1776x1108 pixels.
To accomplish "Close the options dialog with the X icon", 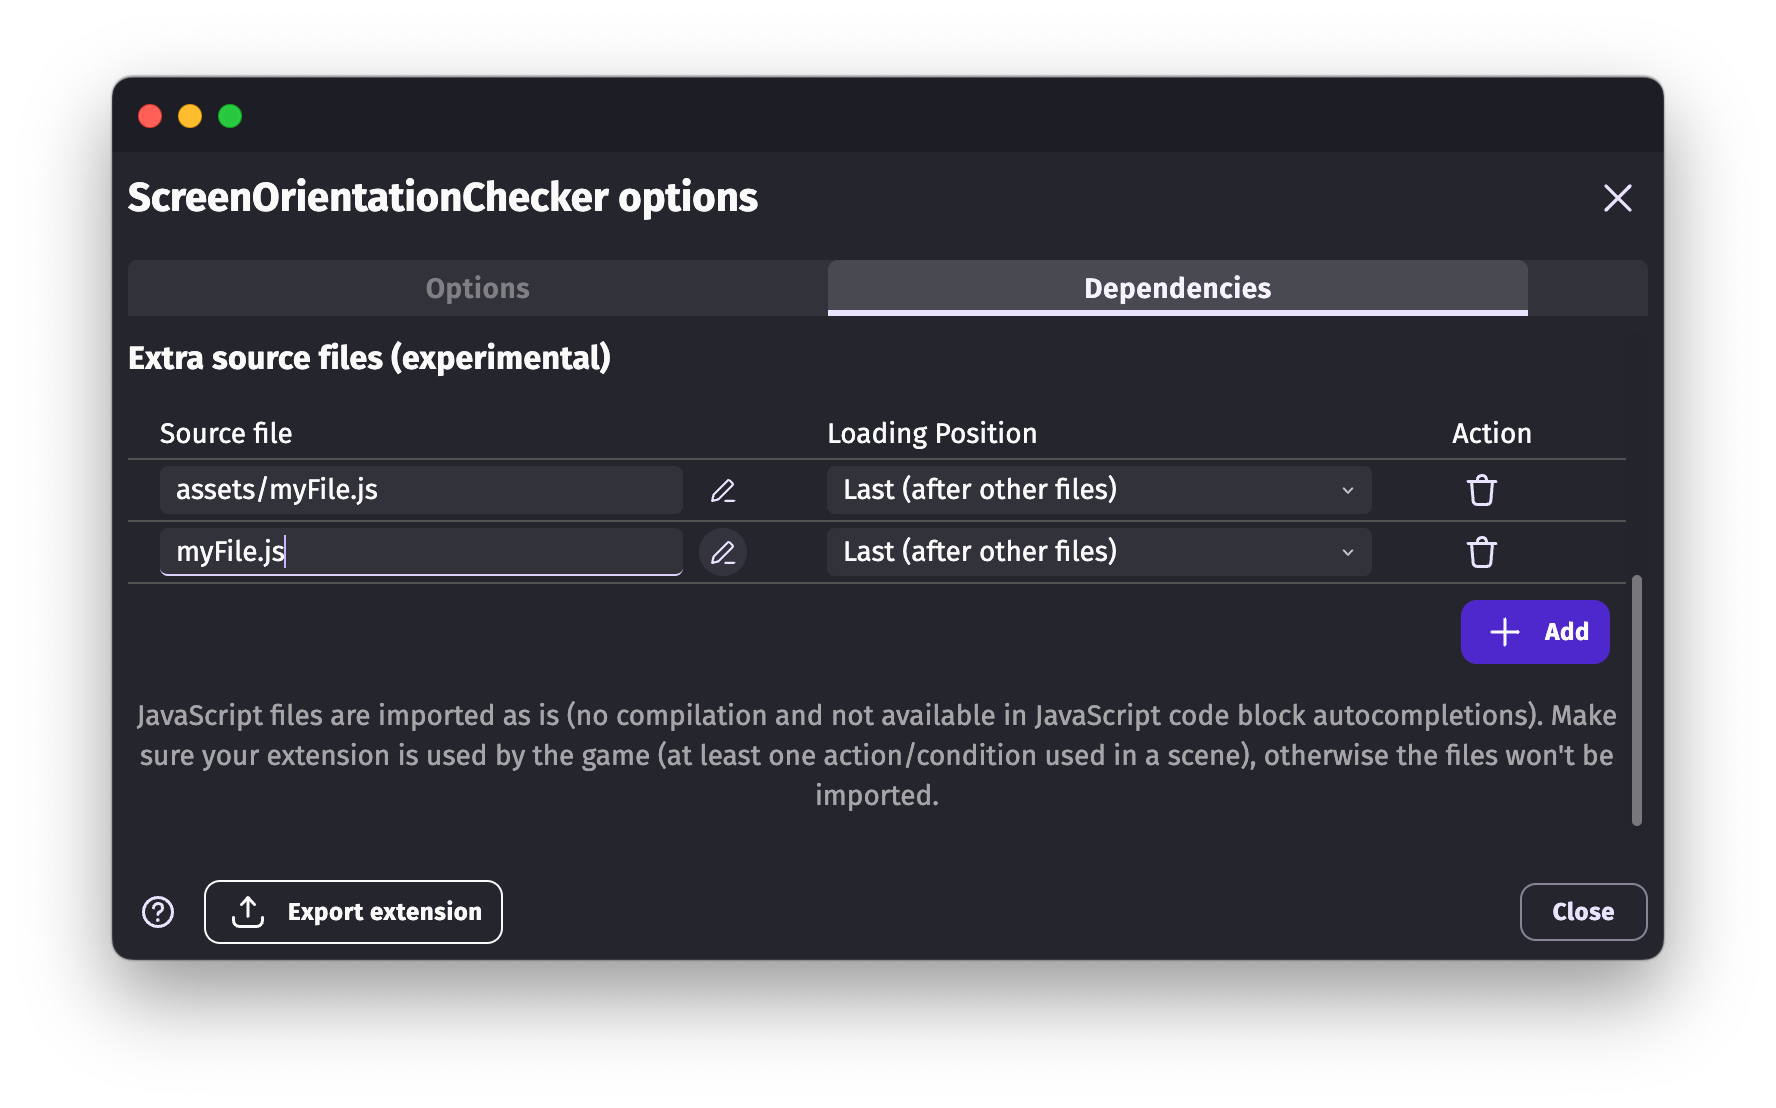I will (x=1617, y=198).
